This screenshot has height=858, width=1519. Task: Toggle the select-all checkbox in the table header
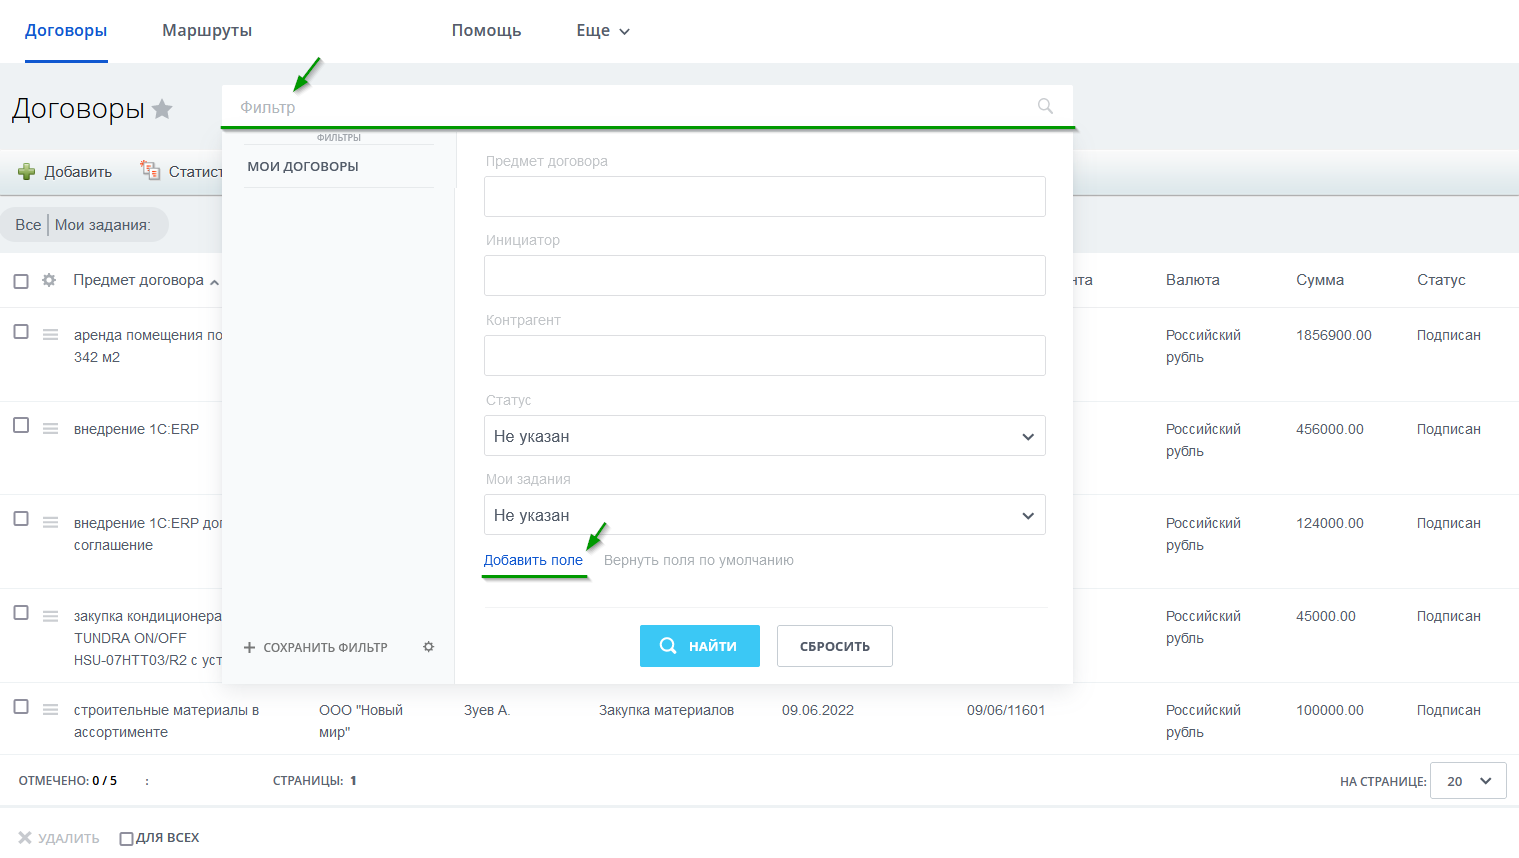point(21,281)
